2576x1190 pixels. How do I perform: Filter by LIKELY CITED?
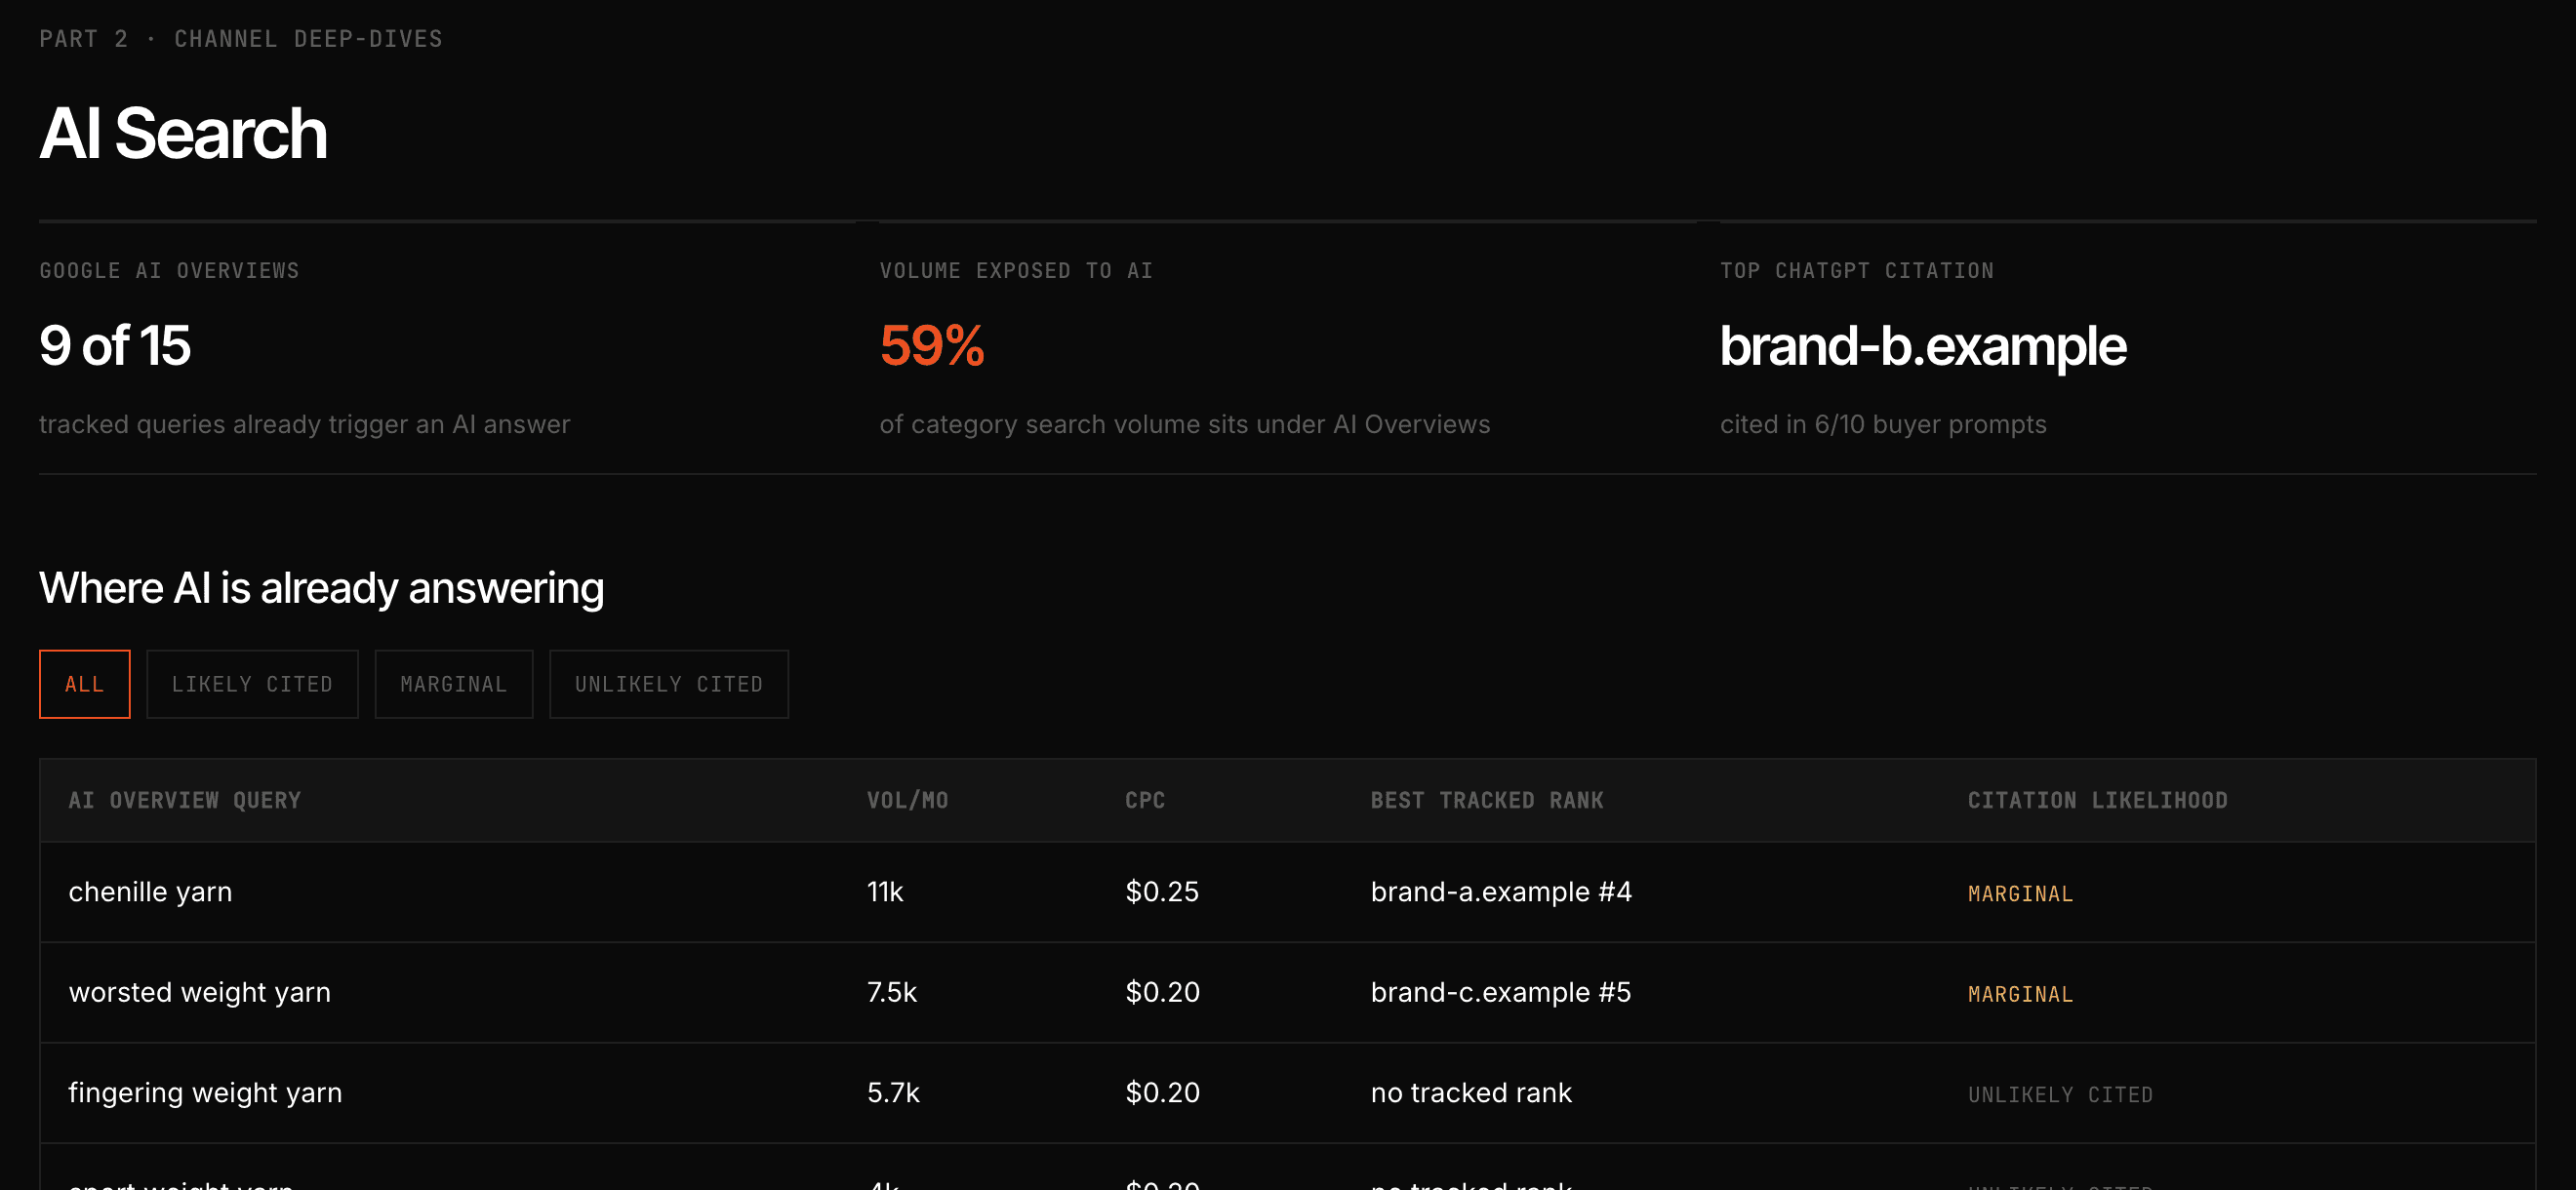point(252,684)
